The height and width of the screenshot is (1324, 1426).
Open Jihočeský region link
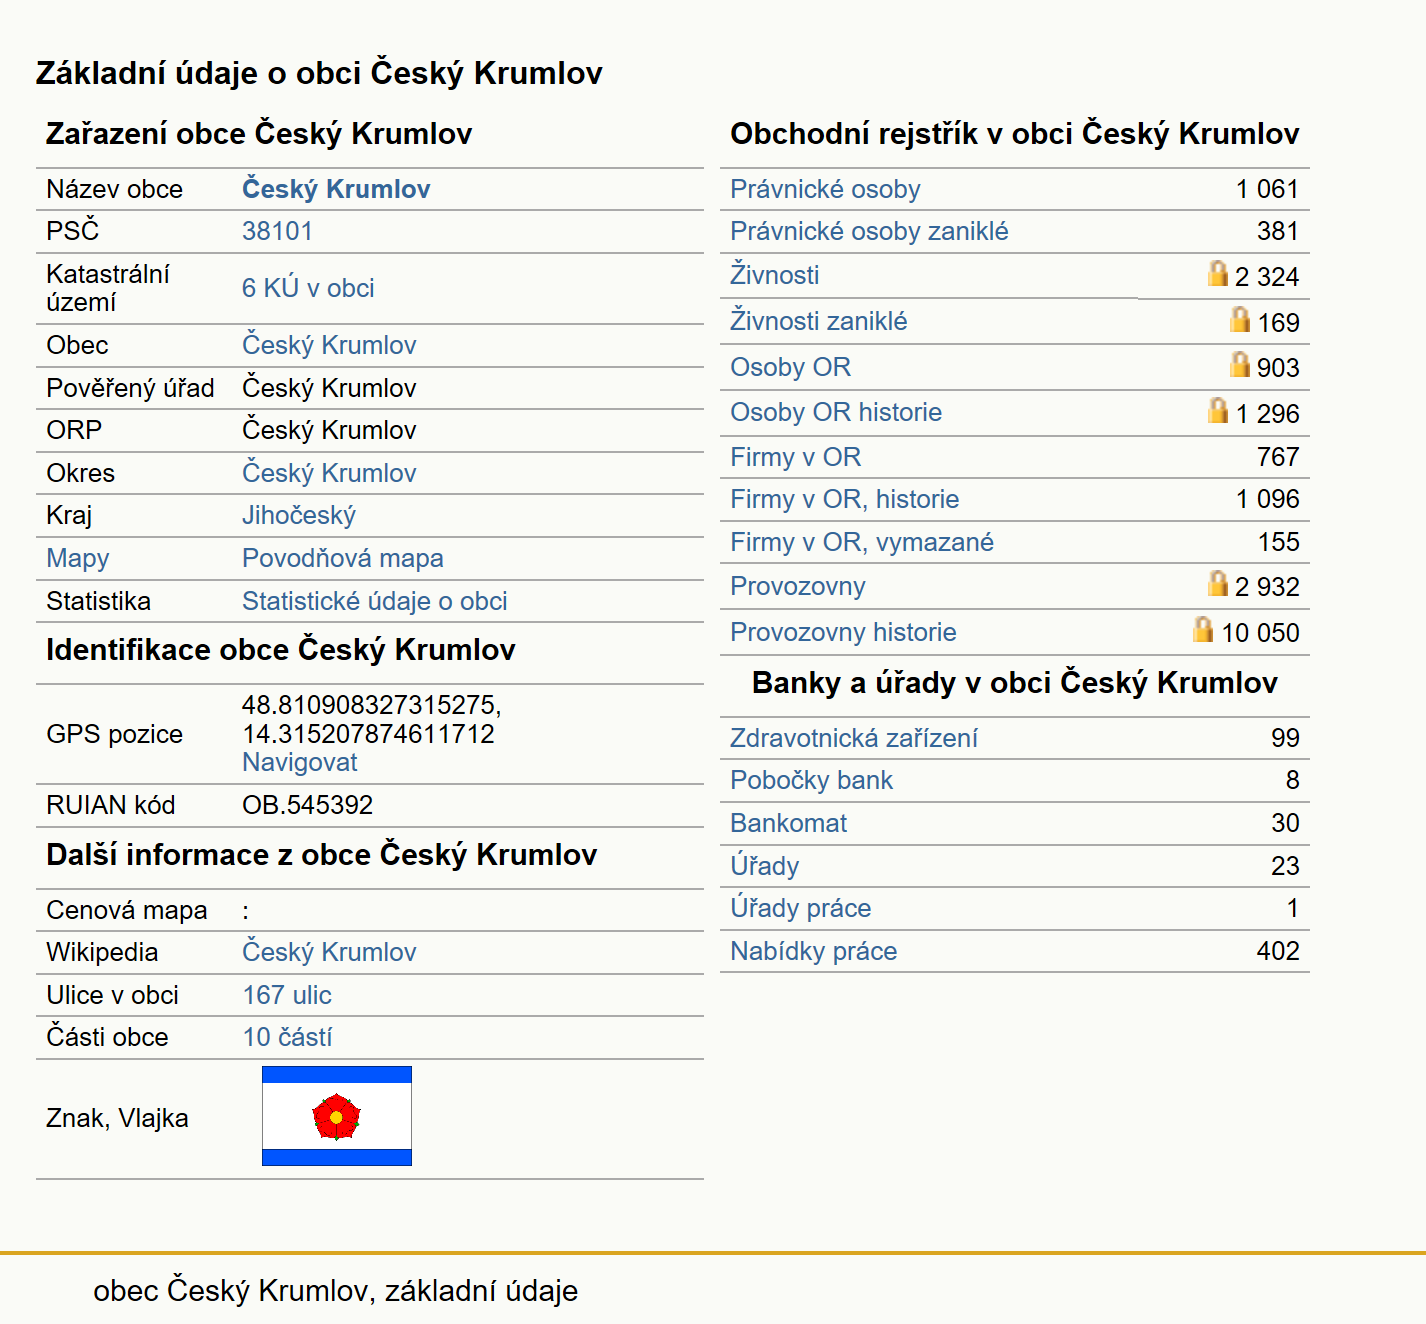pyautogui.click(x=299, y=515)
